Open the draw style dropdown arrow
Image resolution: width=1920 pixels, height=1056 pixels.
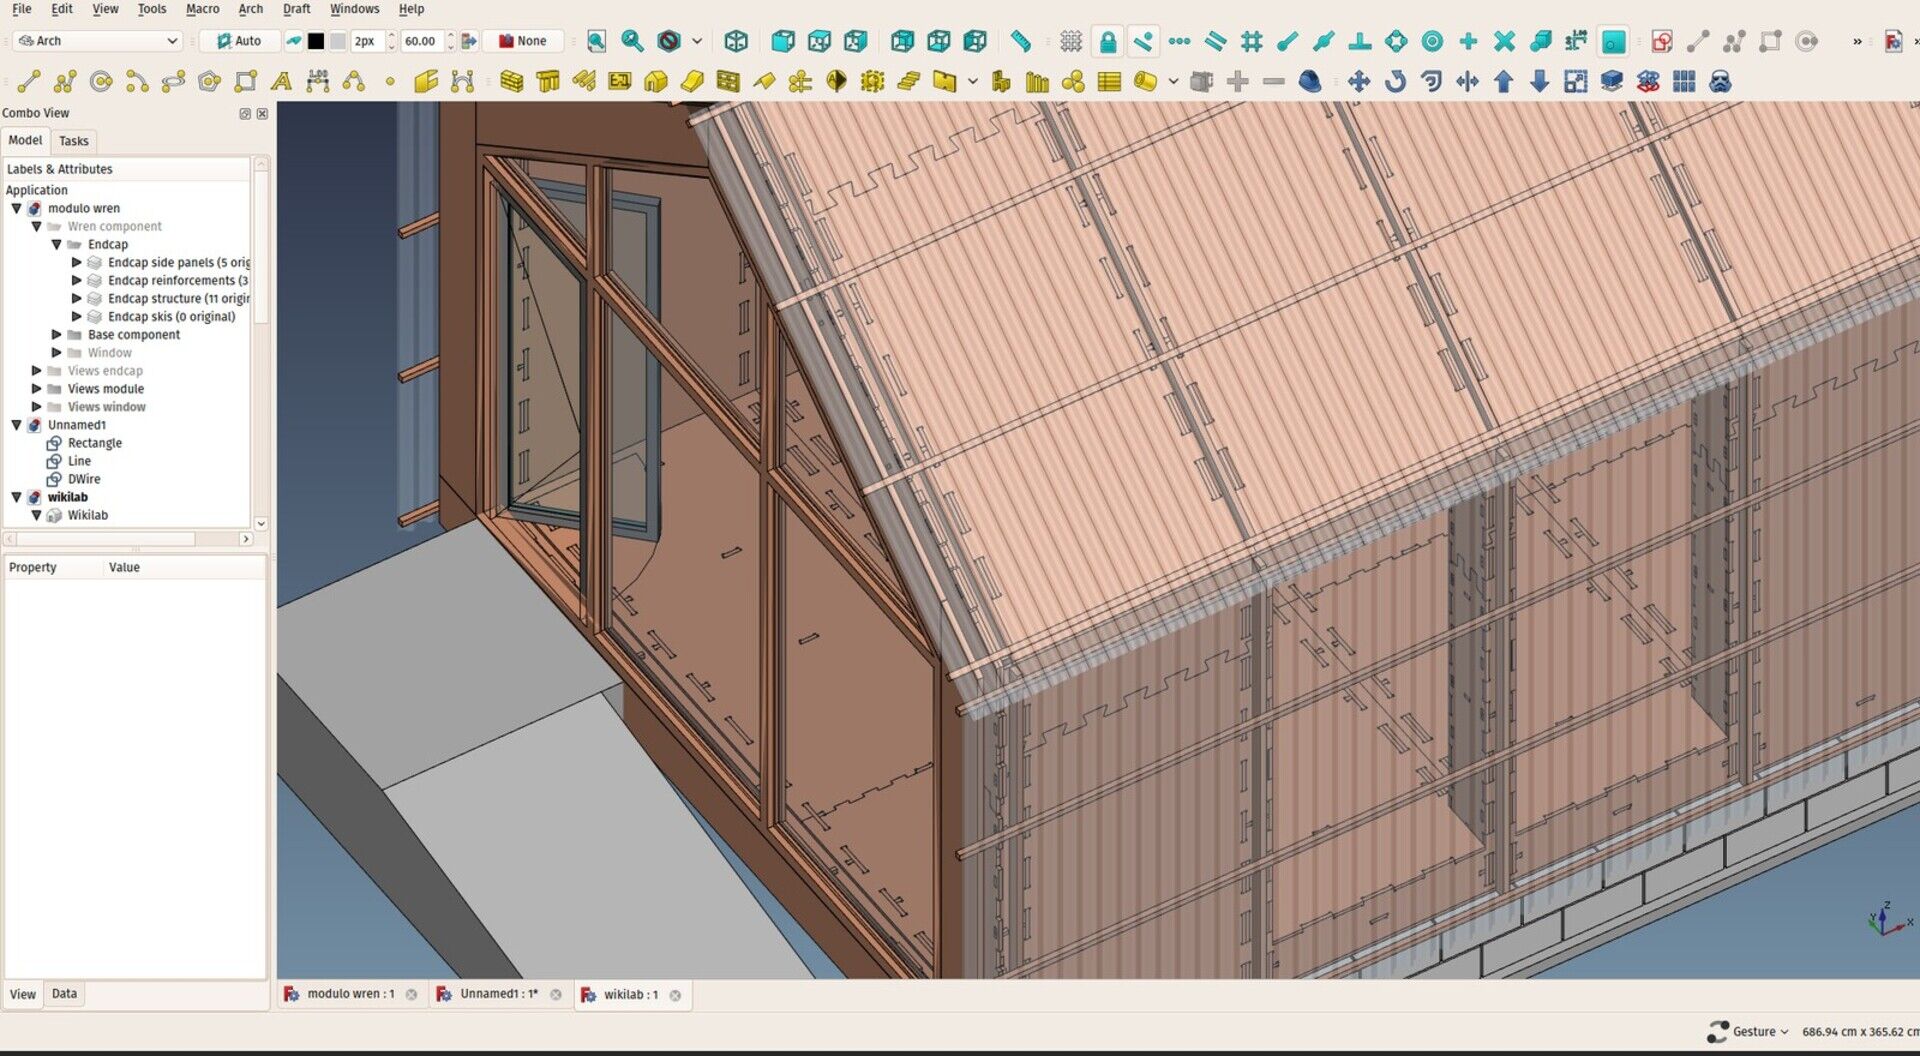(x=697, y=41)
